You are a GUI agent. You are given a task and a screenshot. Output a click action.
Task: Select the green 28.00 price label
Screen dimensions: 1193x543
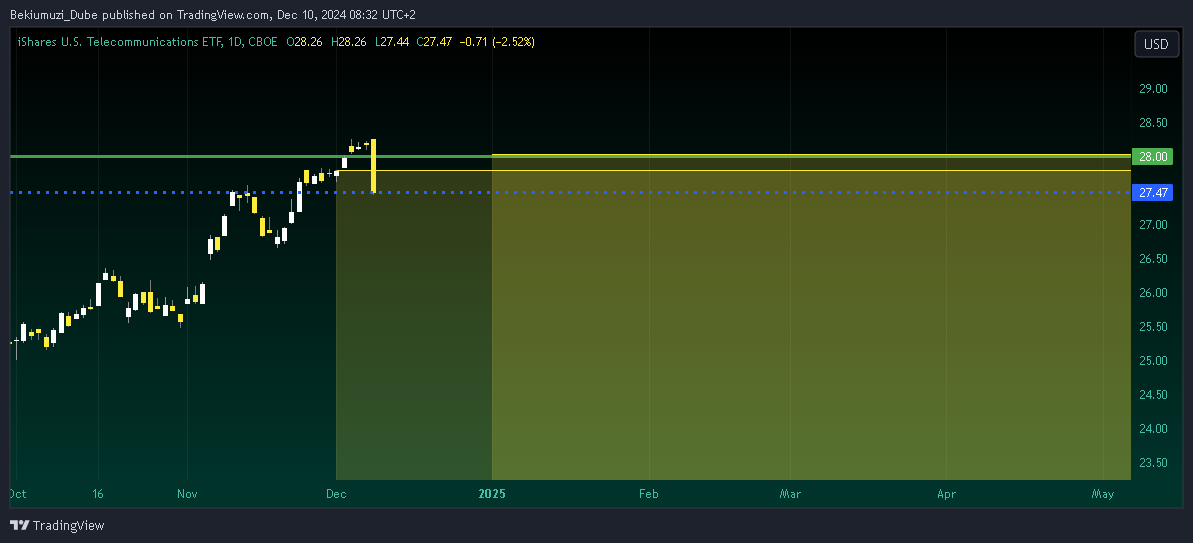[1153, 157]
